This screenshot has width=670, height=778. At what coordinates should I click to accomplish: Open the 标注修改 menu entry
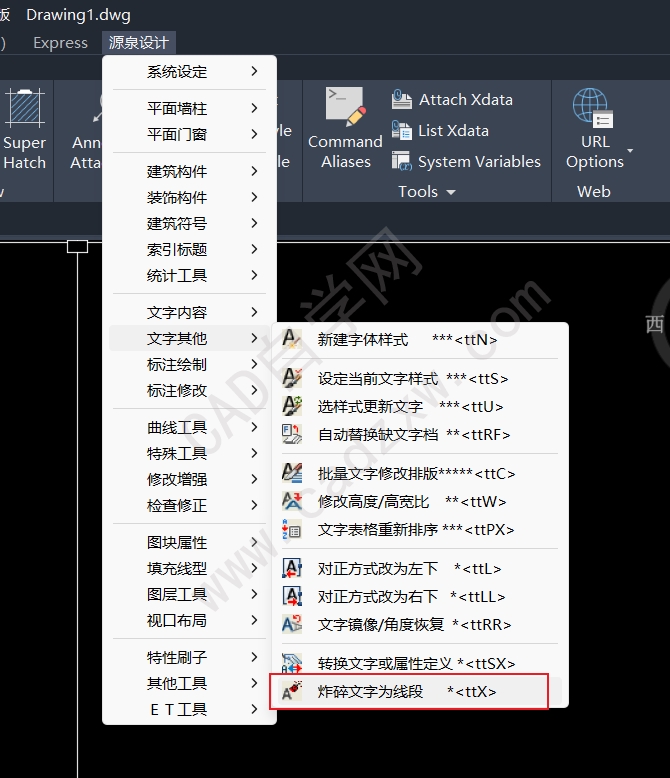tap(189, 390)
